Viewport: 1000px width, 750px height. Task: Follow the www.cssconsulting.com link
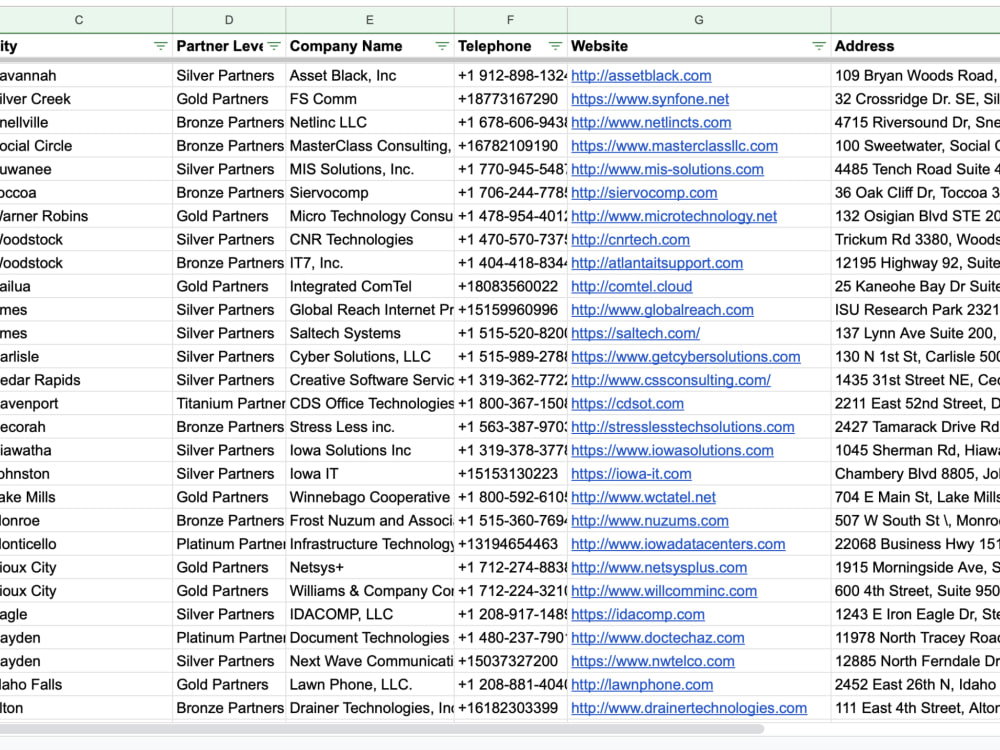pos(671,381)
